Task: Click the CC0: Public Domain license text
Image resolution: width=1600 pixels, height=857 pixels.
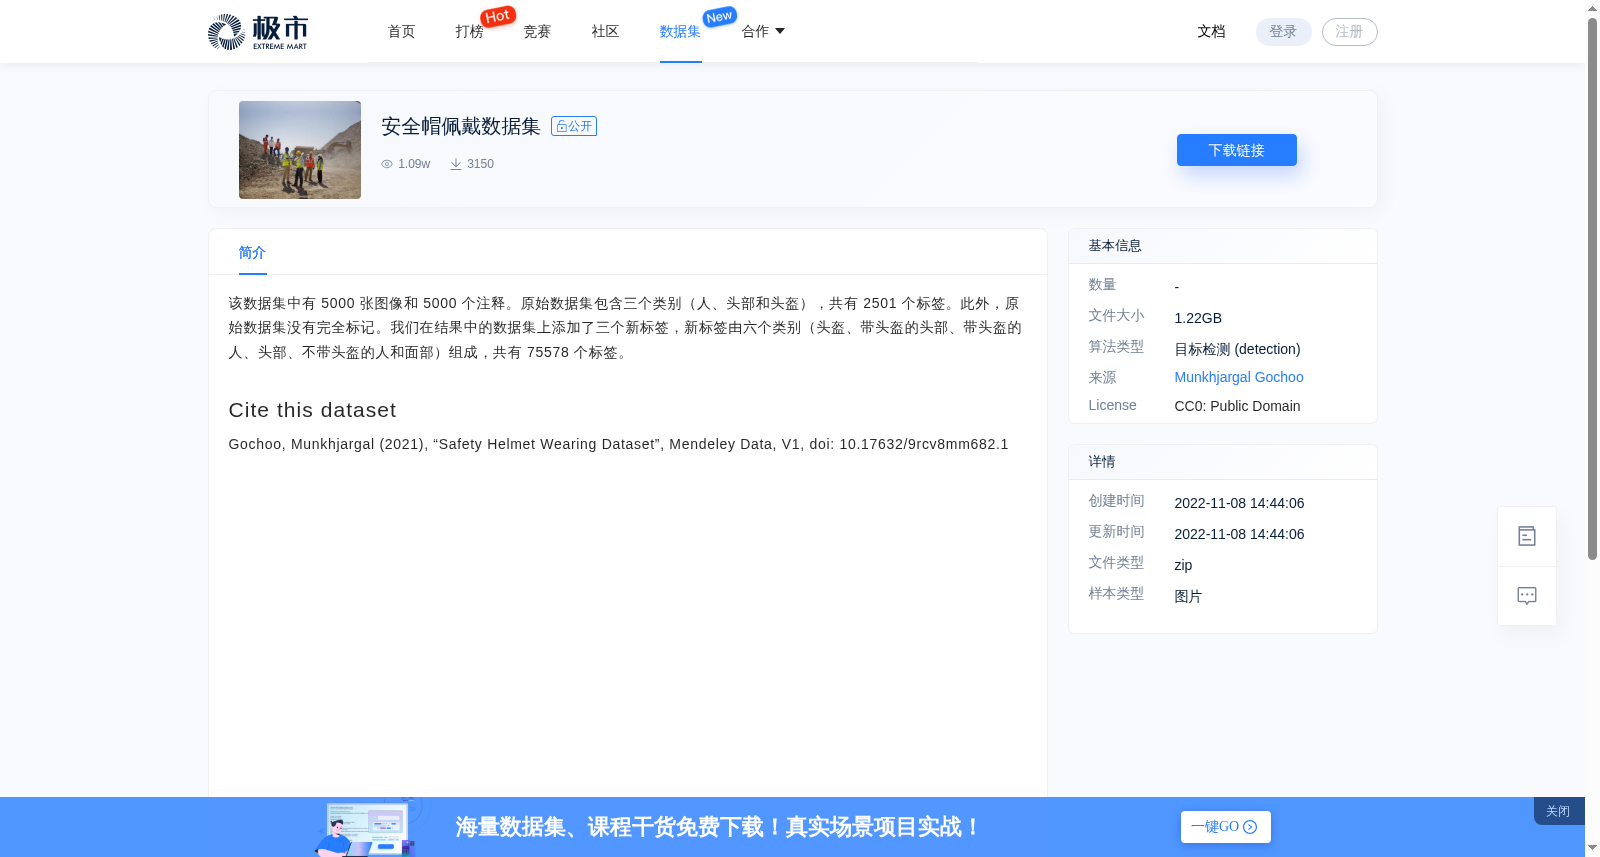Action: coord(1237,406)
